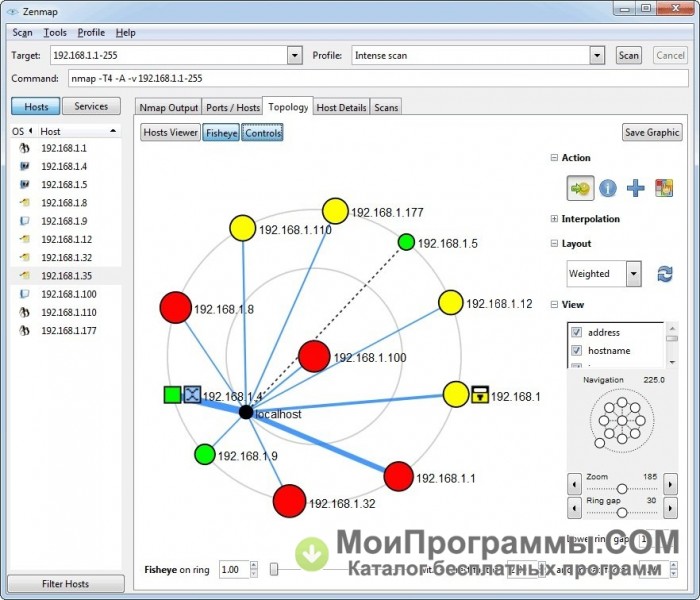Select the Change focus action icon

[580, 188]
